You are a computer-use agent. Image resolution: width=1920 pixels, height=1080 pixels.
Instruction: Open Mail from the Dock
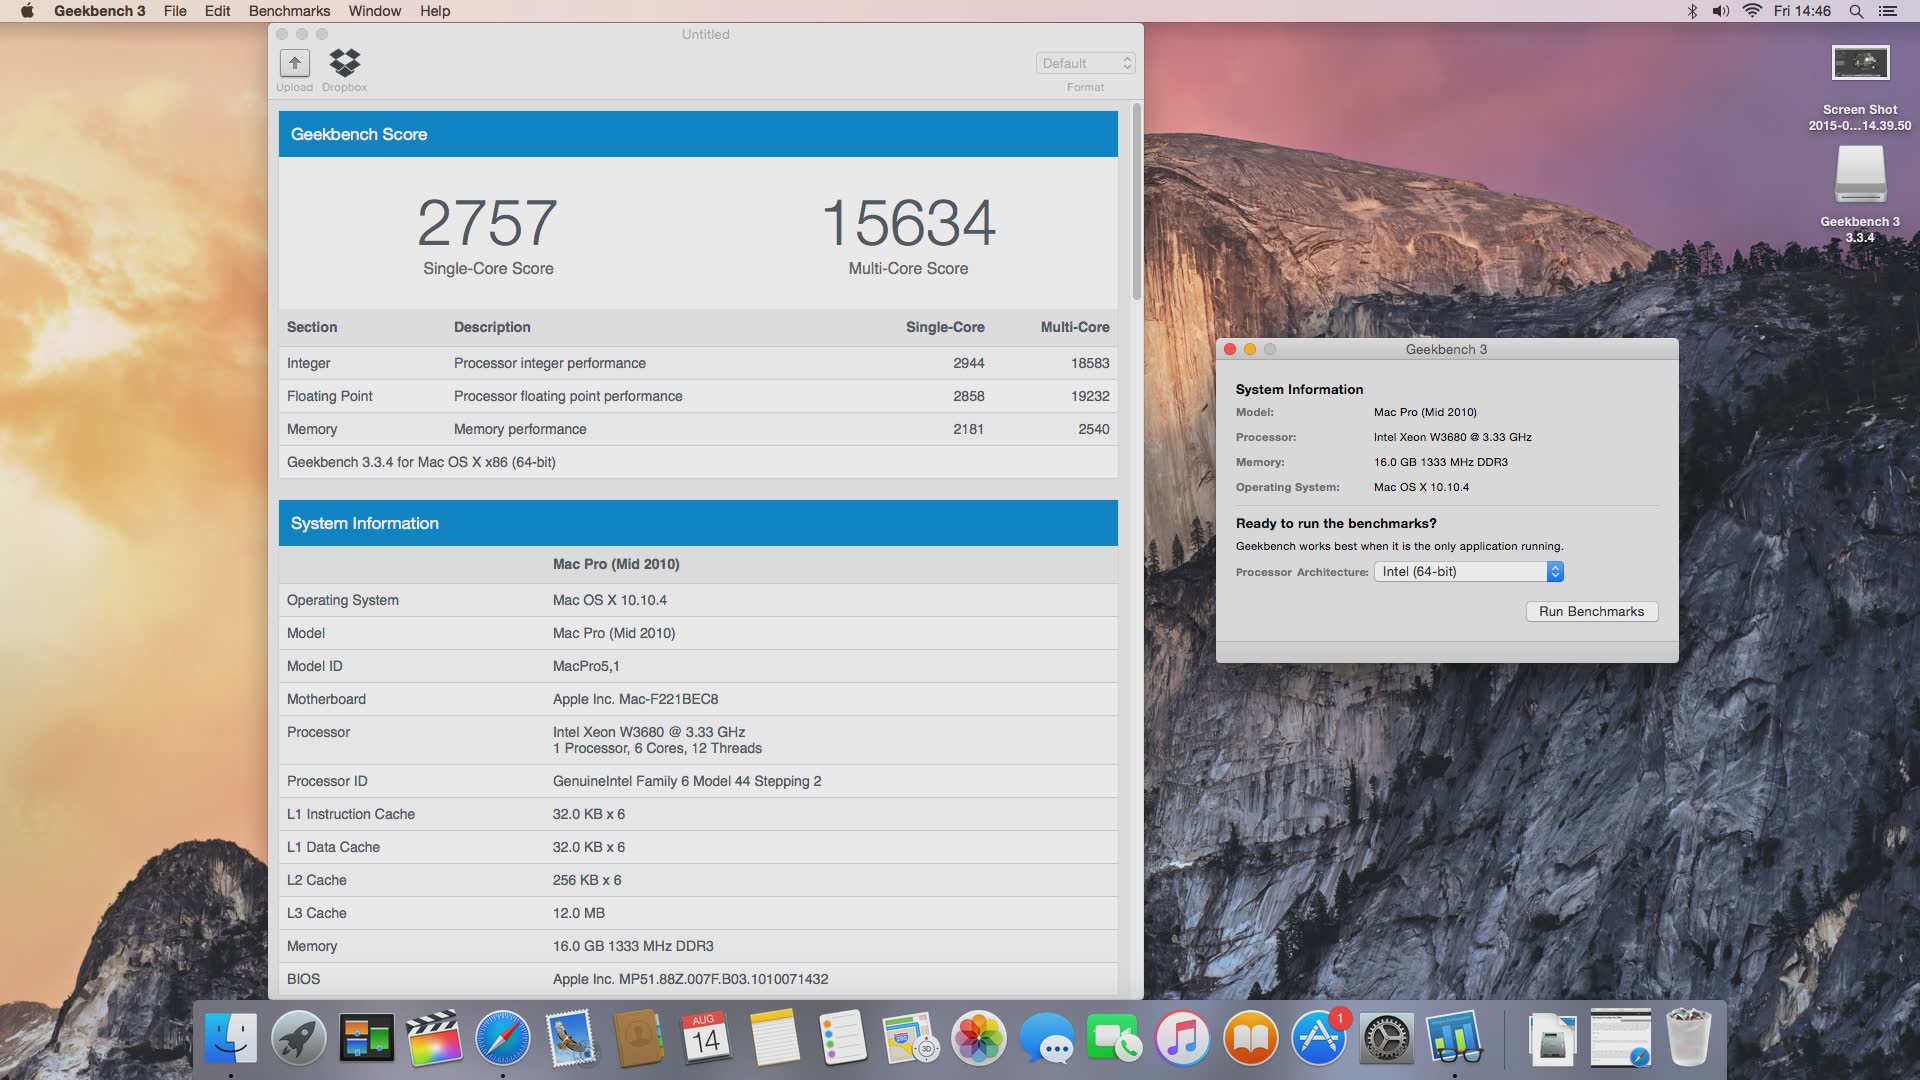tap(571, 1038)
